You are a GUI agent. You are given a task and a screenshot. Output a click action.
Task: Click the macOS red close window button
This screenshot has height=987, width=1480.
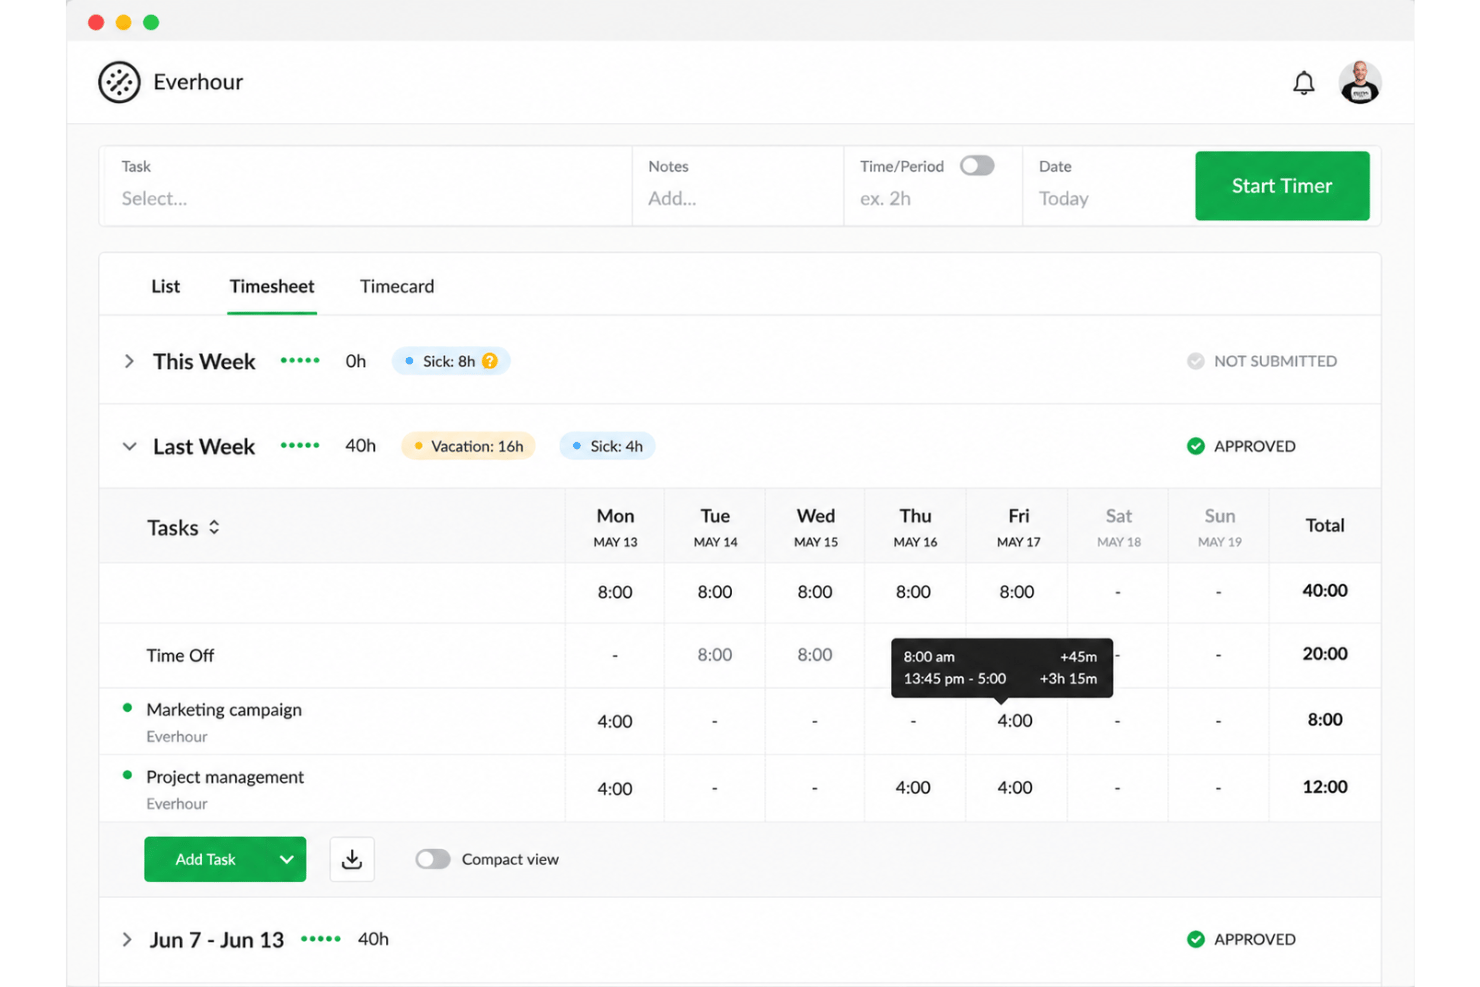(96, 22)
